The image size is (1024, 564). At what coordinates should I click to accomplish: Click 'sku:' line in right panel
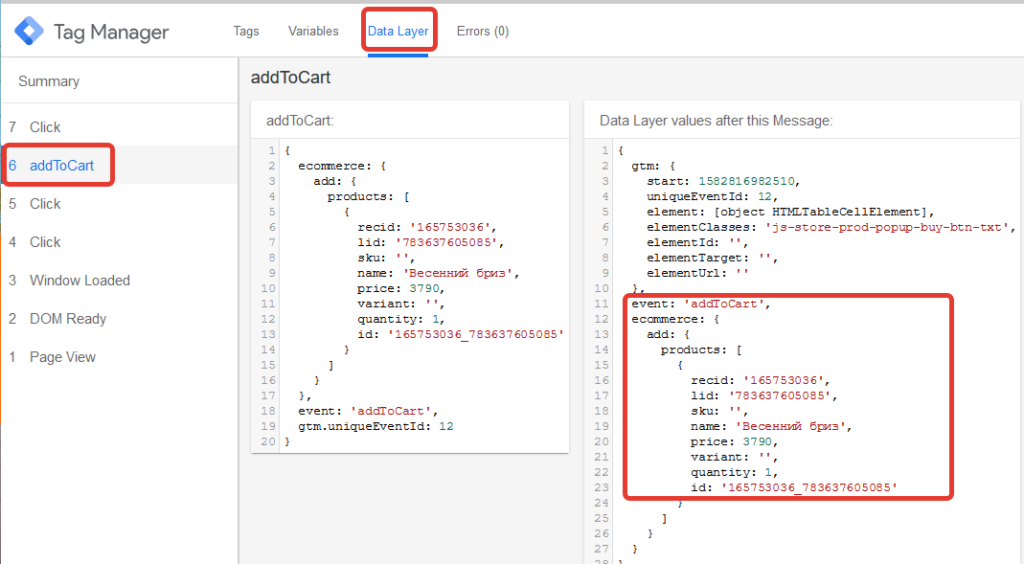coord(719,411)
